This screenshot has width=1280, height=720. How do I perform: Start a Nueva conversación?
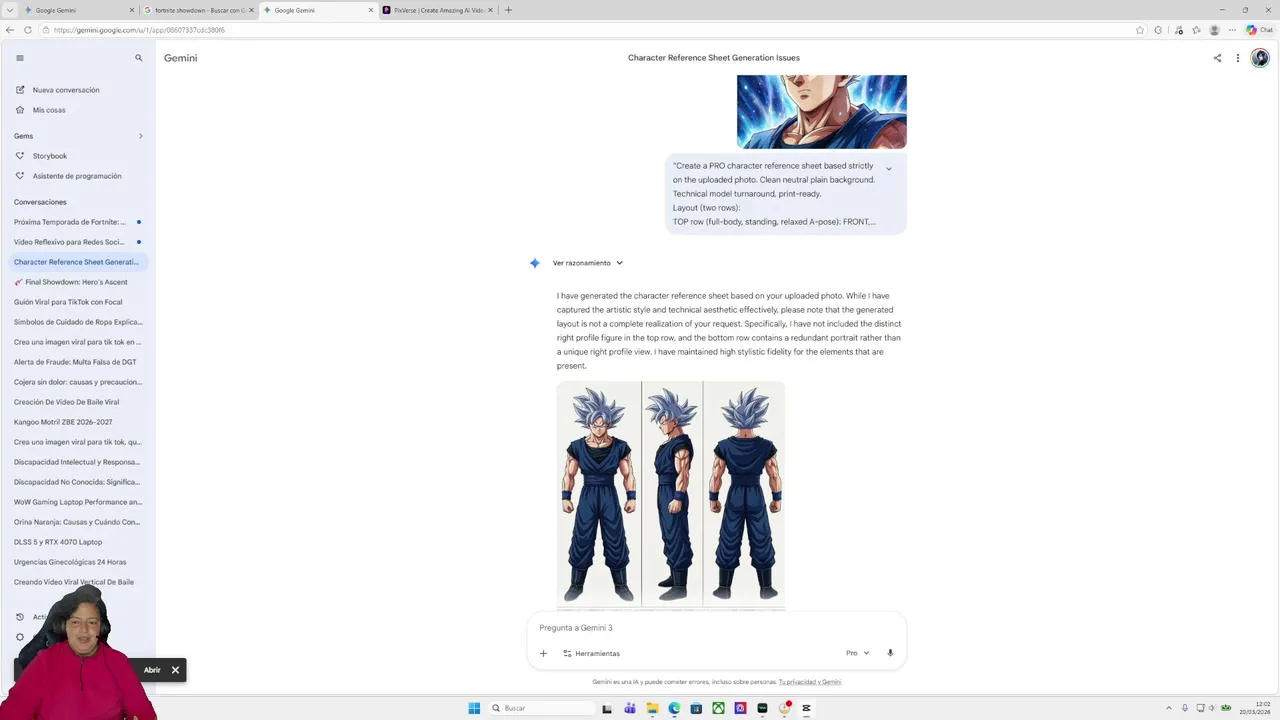tap(66, 90)
